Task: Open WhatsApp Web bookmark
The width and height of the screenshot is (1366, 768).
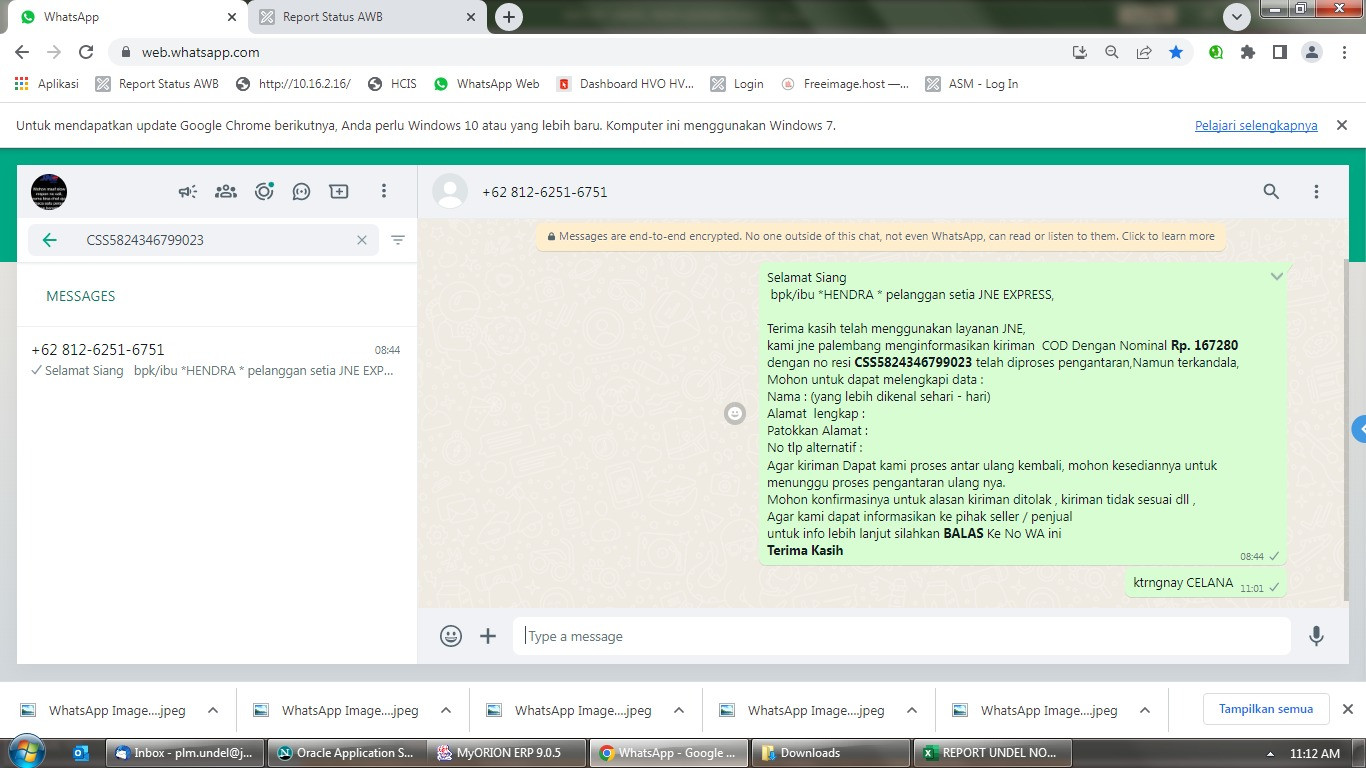Action: 487,84
